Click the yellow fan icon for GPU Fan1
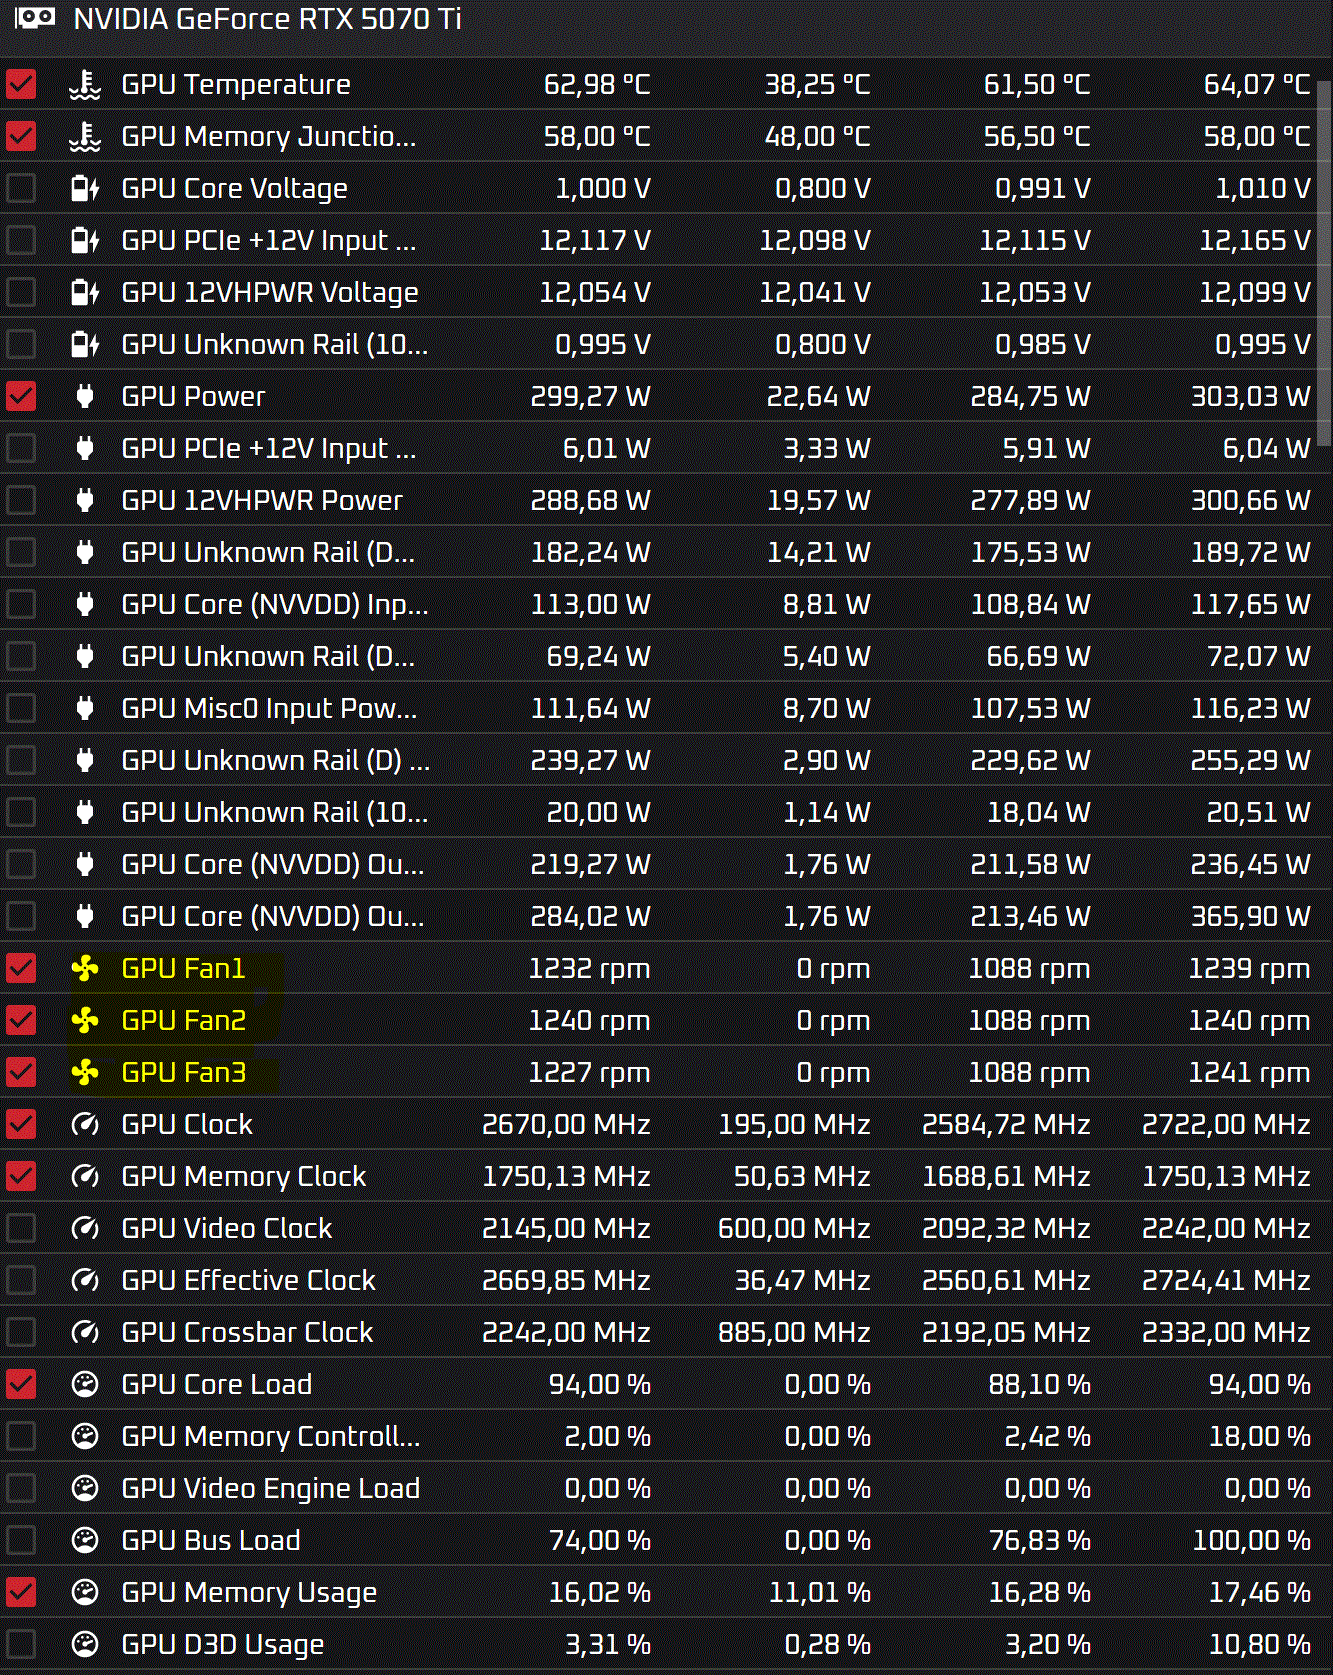Viewport: 1333px width, 1675px height. (x=85, y=968)
